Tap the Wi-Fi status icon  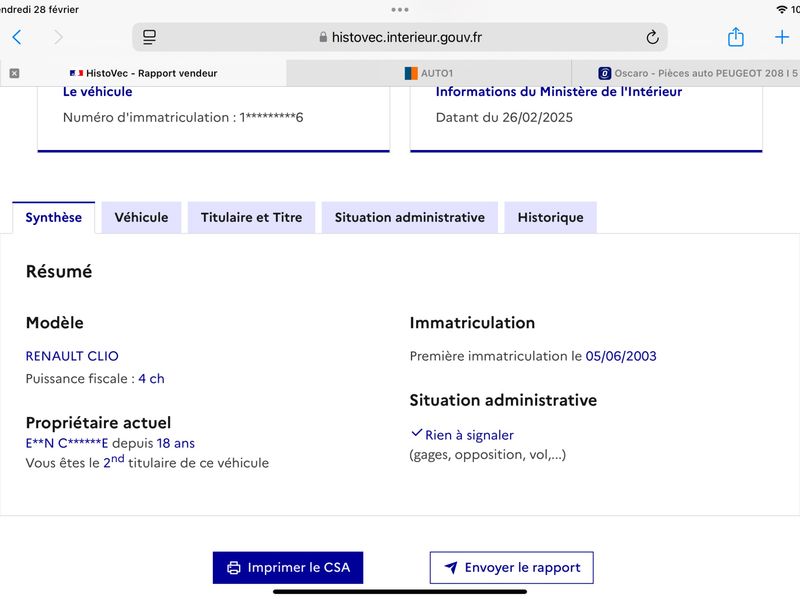781,9
